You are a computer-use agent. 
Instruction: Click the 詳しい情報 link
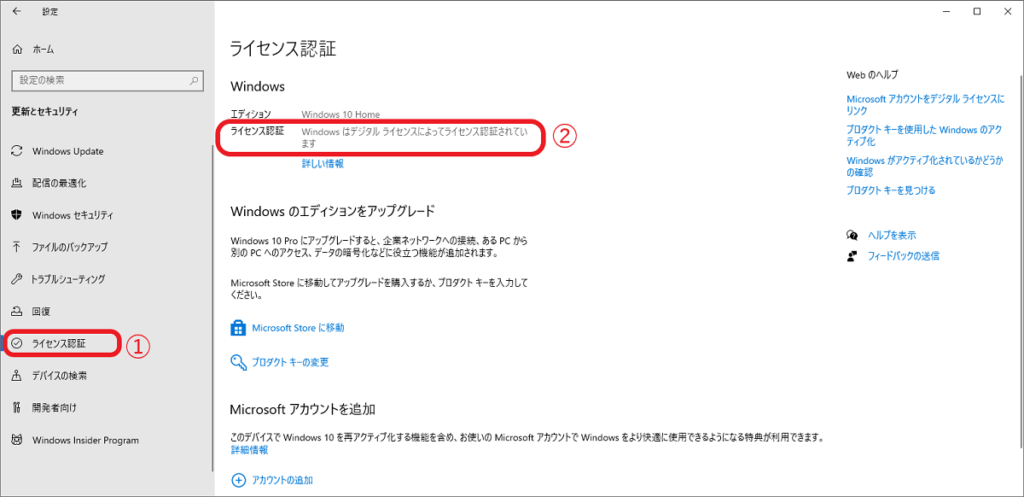coord(322,164)
